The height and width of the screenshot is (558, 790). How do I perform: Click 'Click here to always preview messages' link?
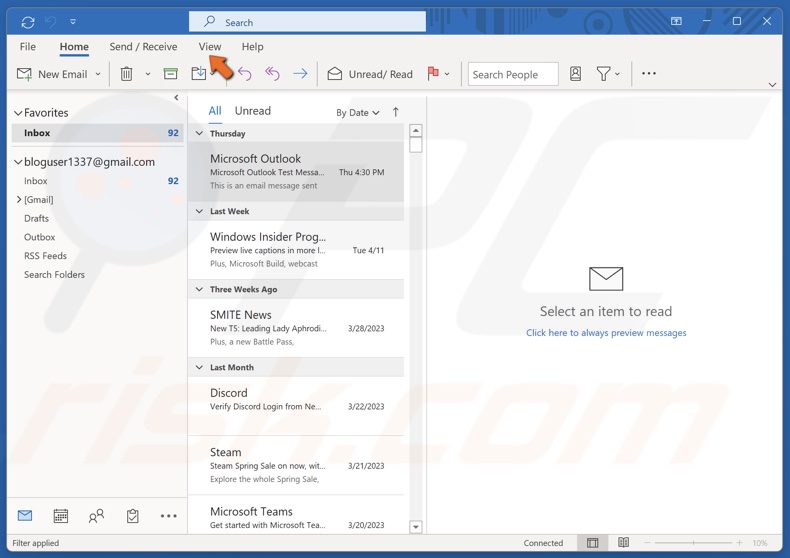[x=606, y=333]
